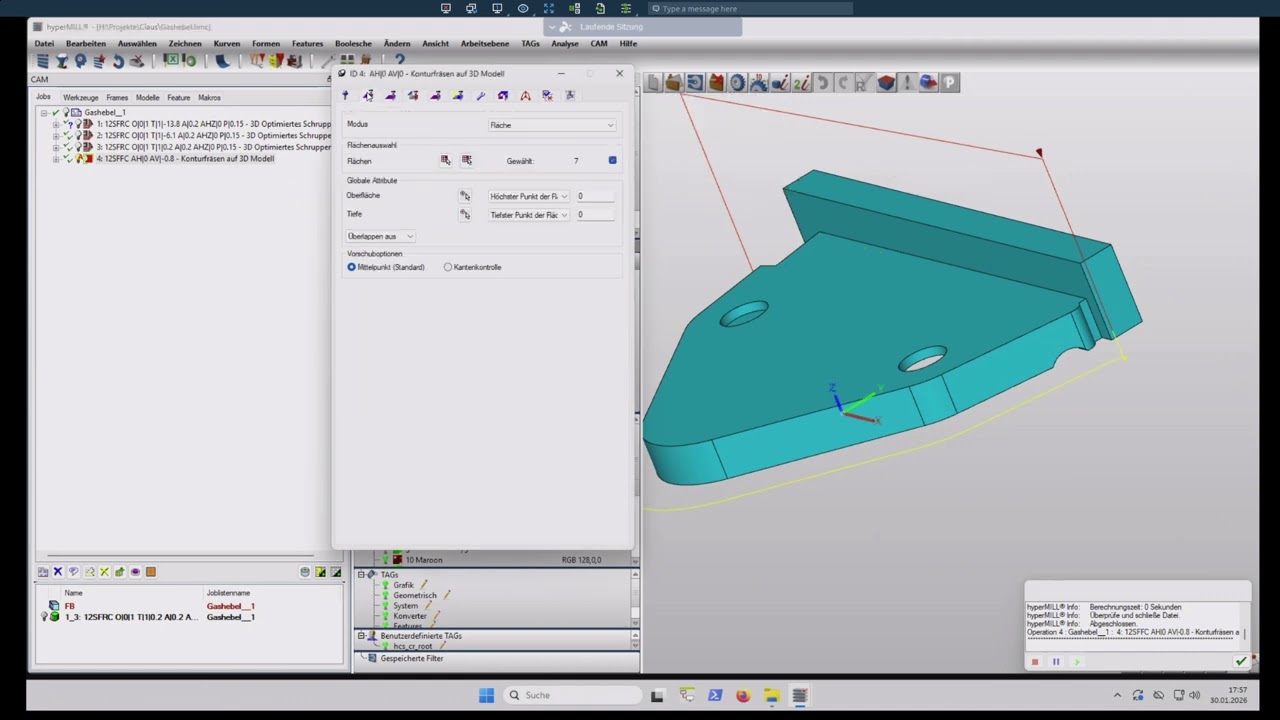This screenshot has height=720, width=1280.
Task: Click the Oberfläche offset value field
Action: click(x=596, y=196)
